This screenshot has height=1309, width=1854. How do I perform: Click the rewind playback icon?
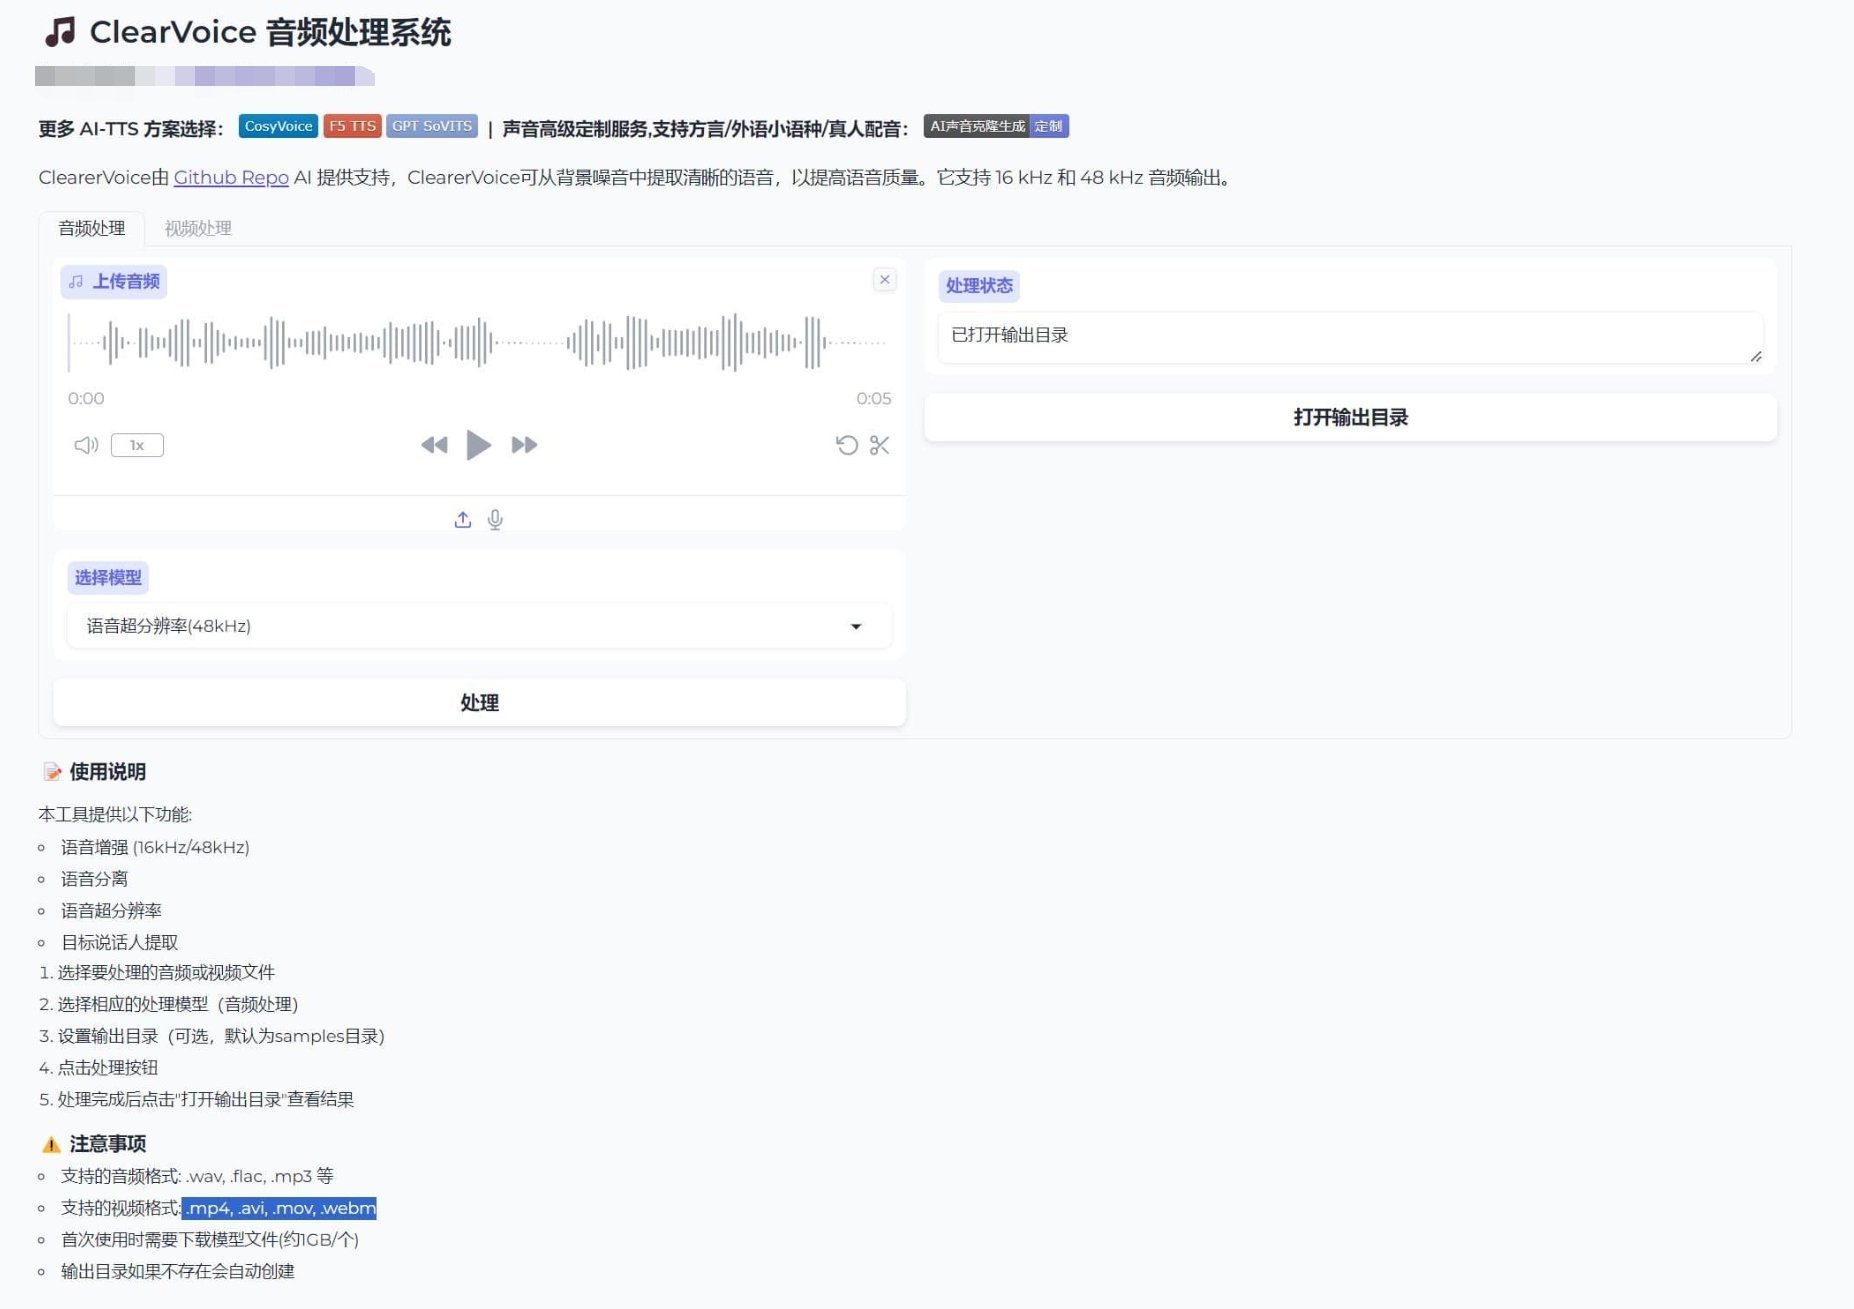(x=434, y=446)
